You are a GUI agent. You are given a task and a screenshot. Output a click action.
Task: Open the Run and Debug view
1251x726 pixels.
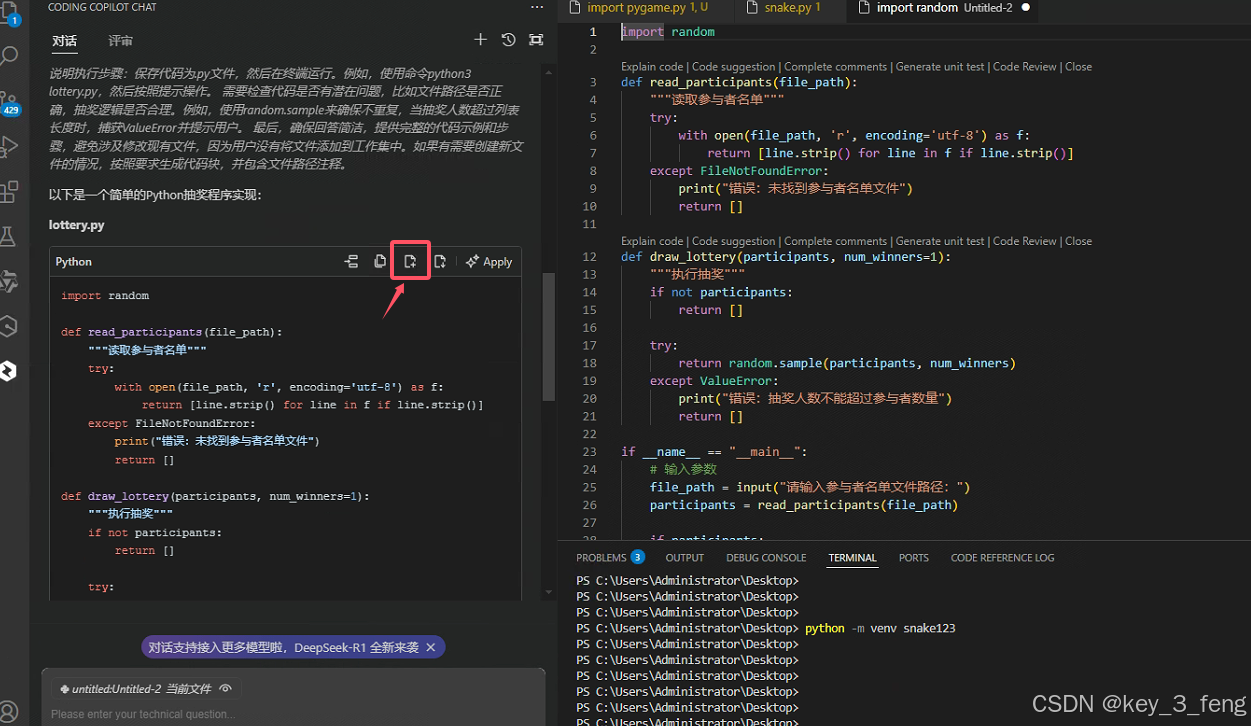(x=10, y=146)
